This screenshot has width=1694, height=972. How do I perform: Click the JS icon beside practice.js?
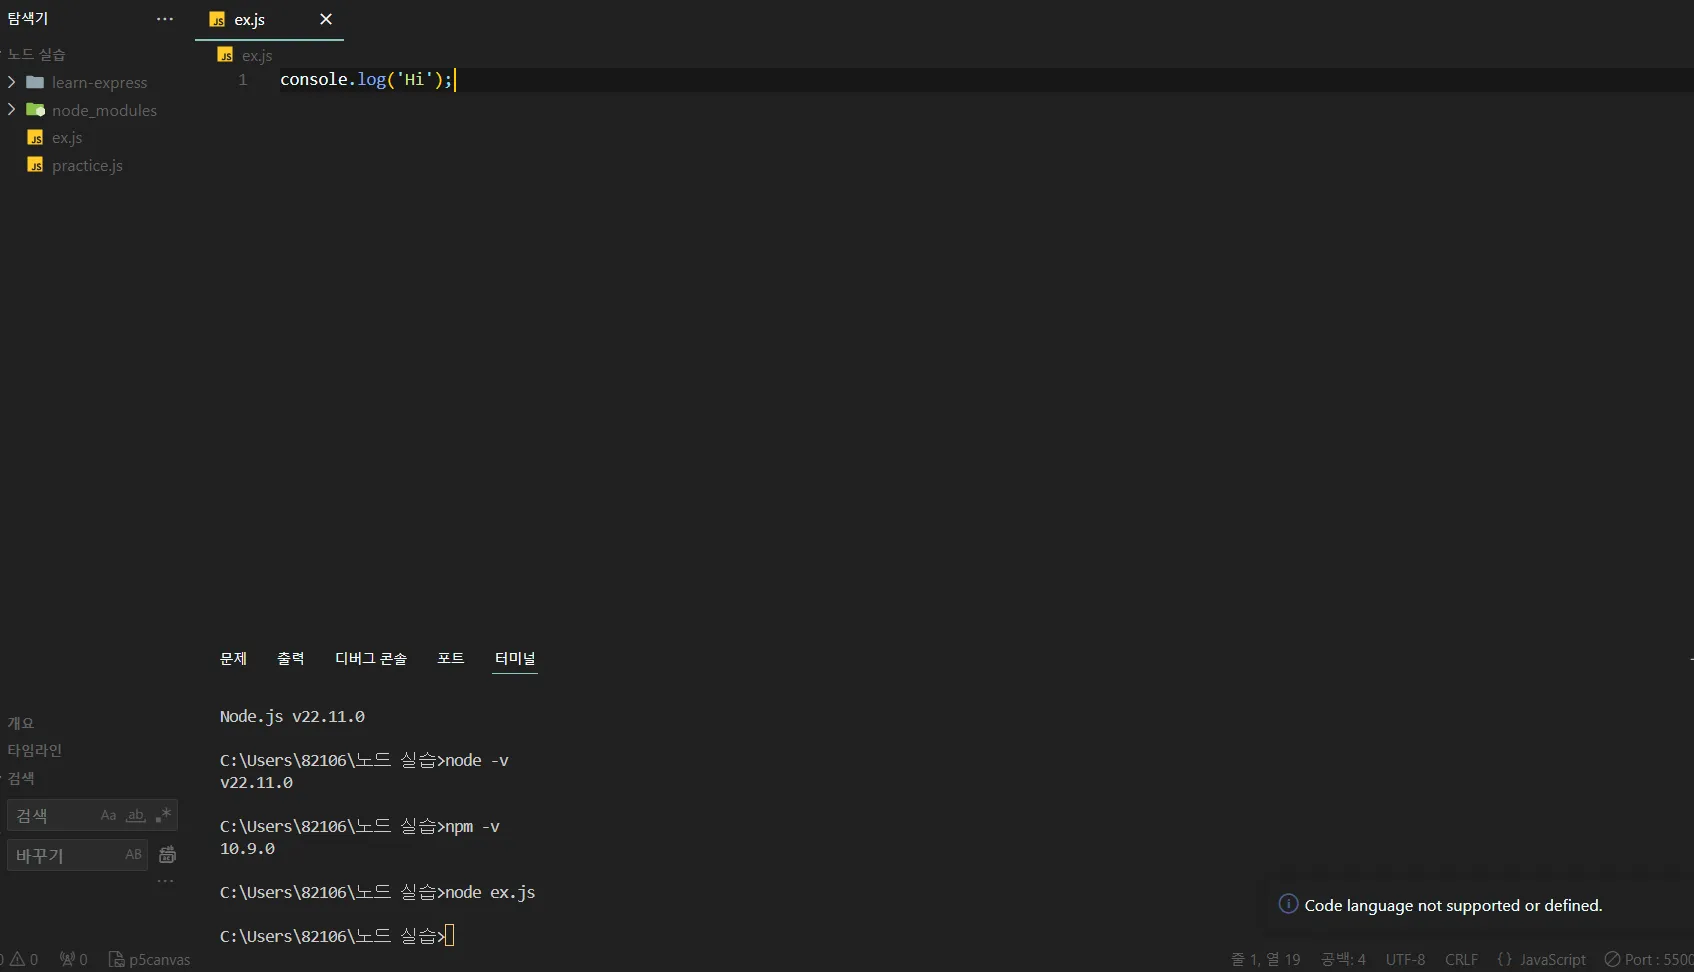(x=35, y=165)
